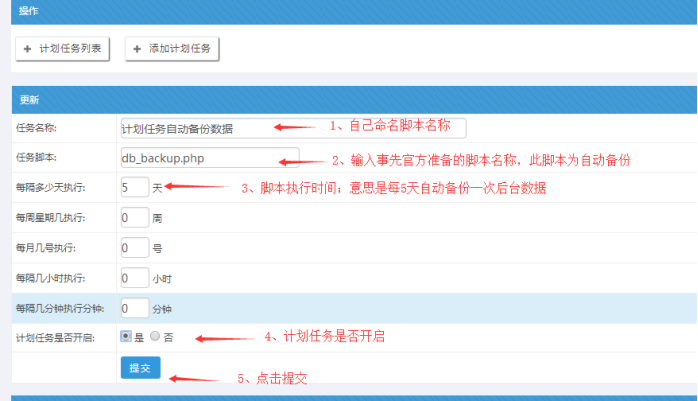This screenshot has height=401, width=698.
Task: Select the 每周星期几执行 input box
Action: pyautogui.click(x=133, y=217)
